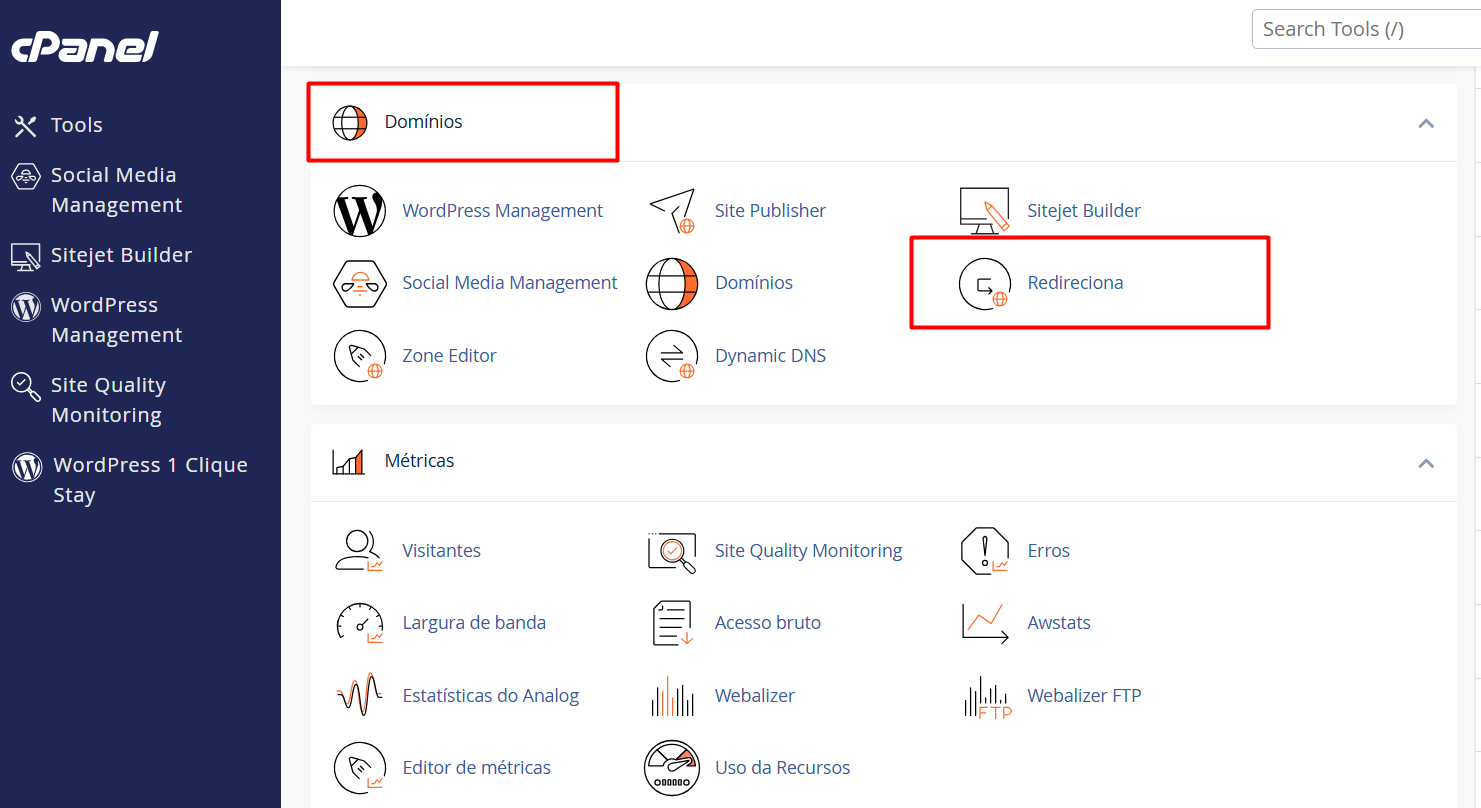Viewport: 1481px width, 808px height.
Task: Collapse the Métricas section
Action: (1426, 463)
